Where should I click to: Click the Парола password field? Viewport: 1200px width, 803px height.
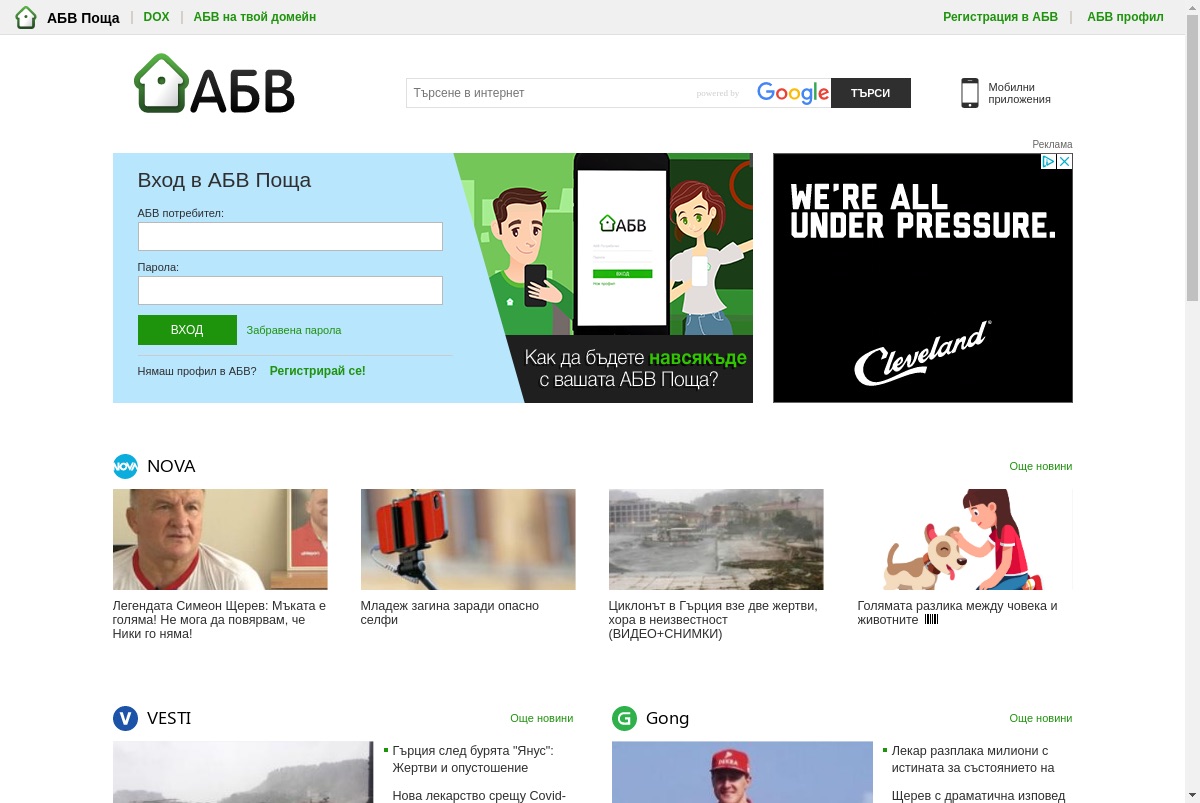point(290,290)
